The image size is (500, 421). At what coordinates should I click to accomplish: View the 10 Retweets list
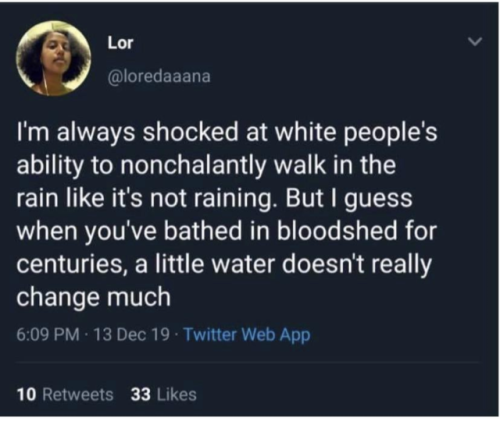tap(65, 394)
